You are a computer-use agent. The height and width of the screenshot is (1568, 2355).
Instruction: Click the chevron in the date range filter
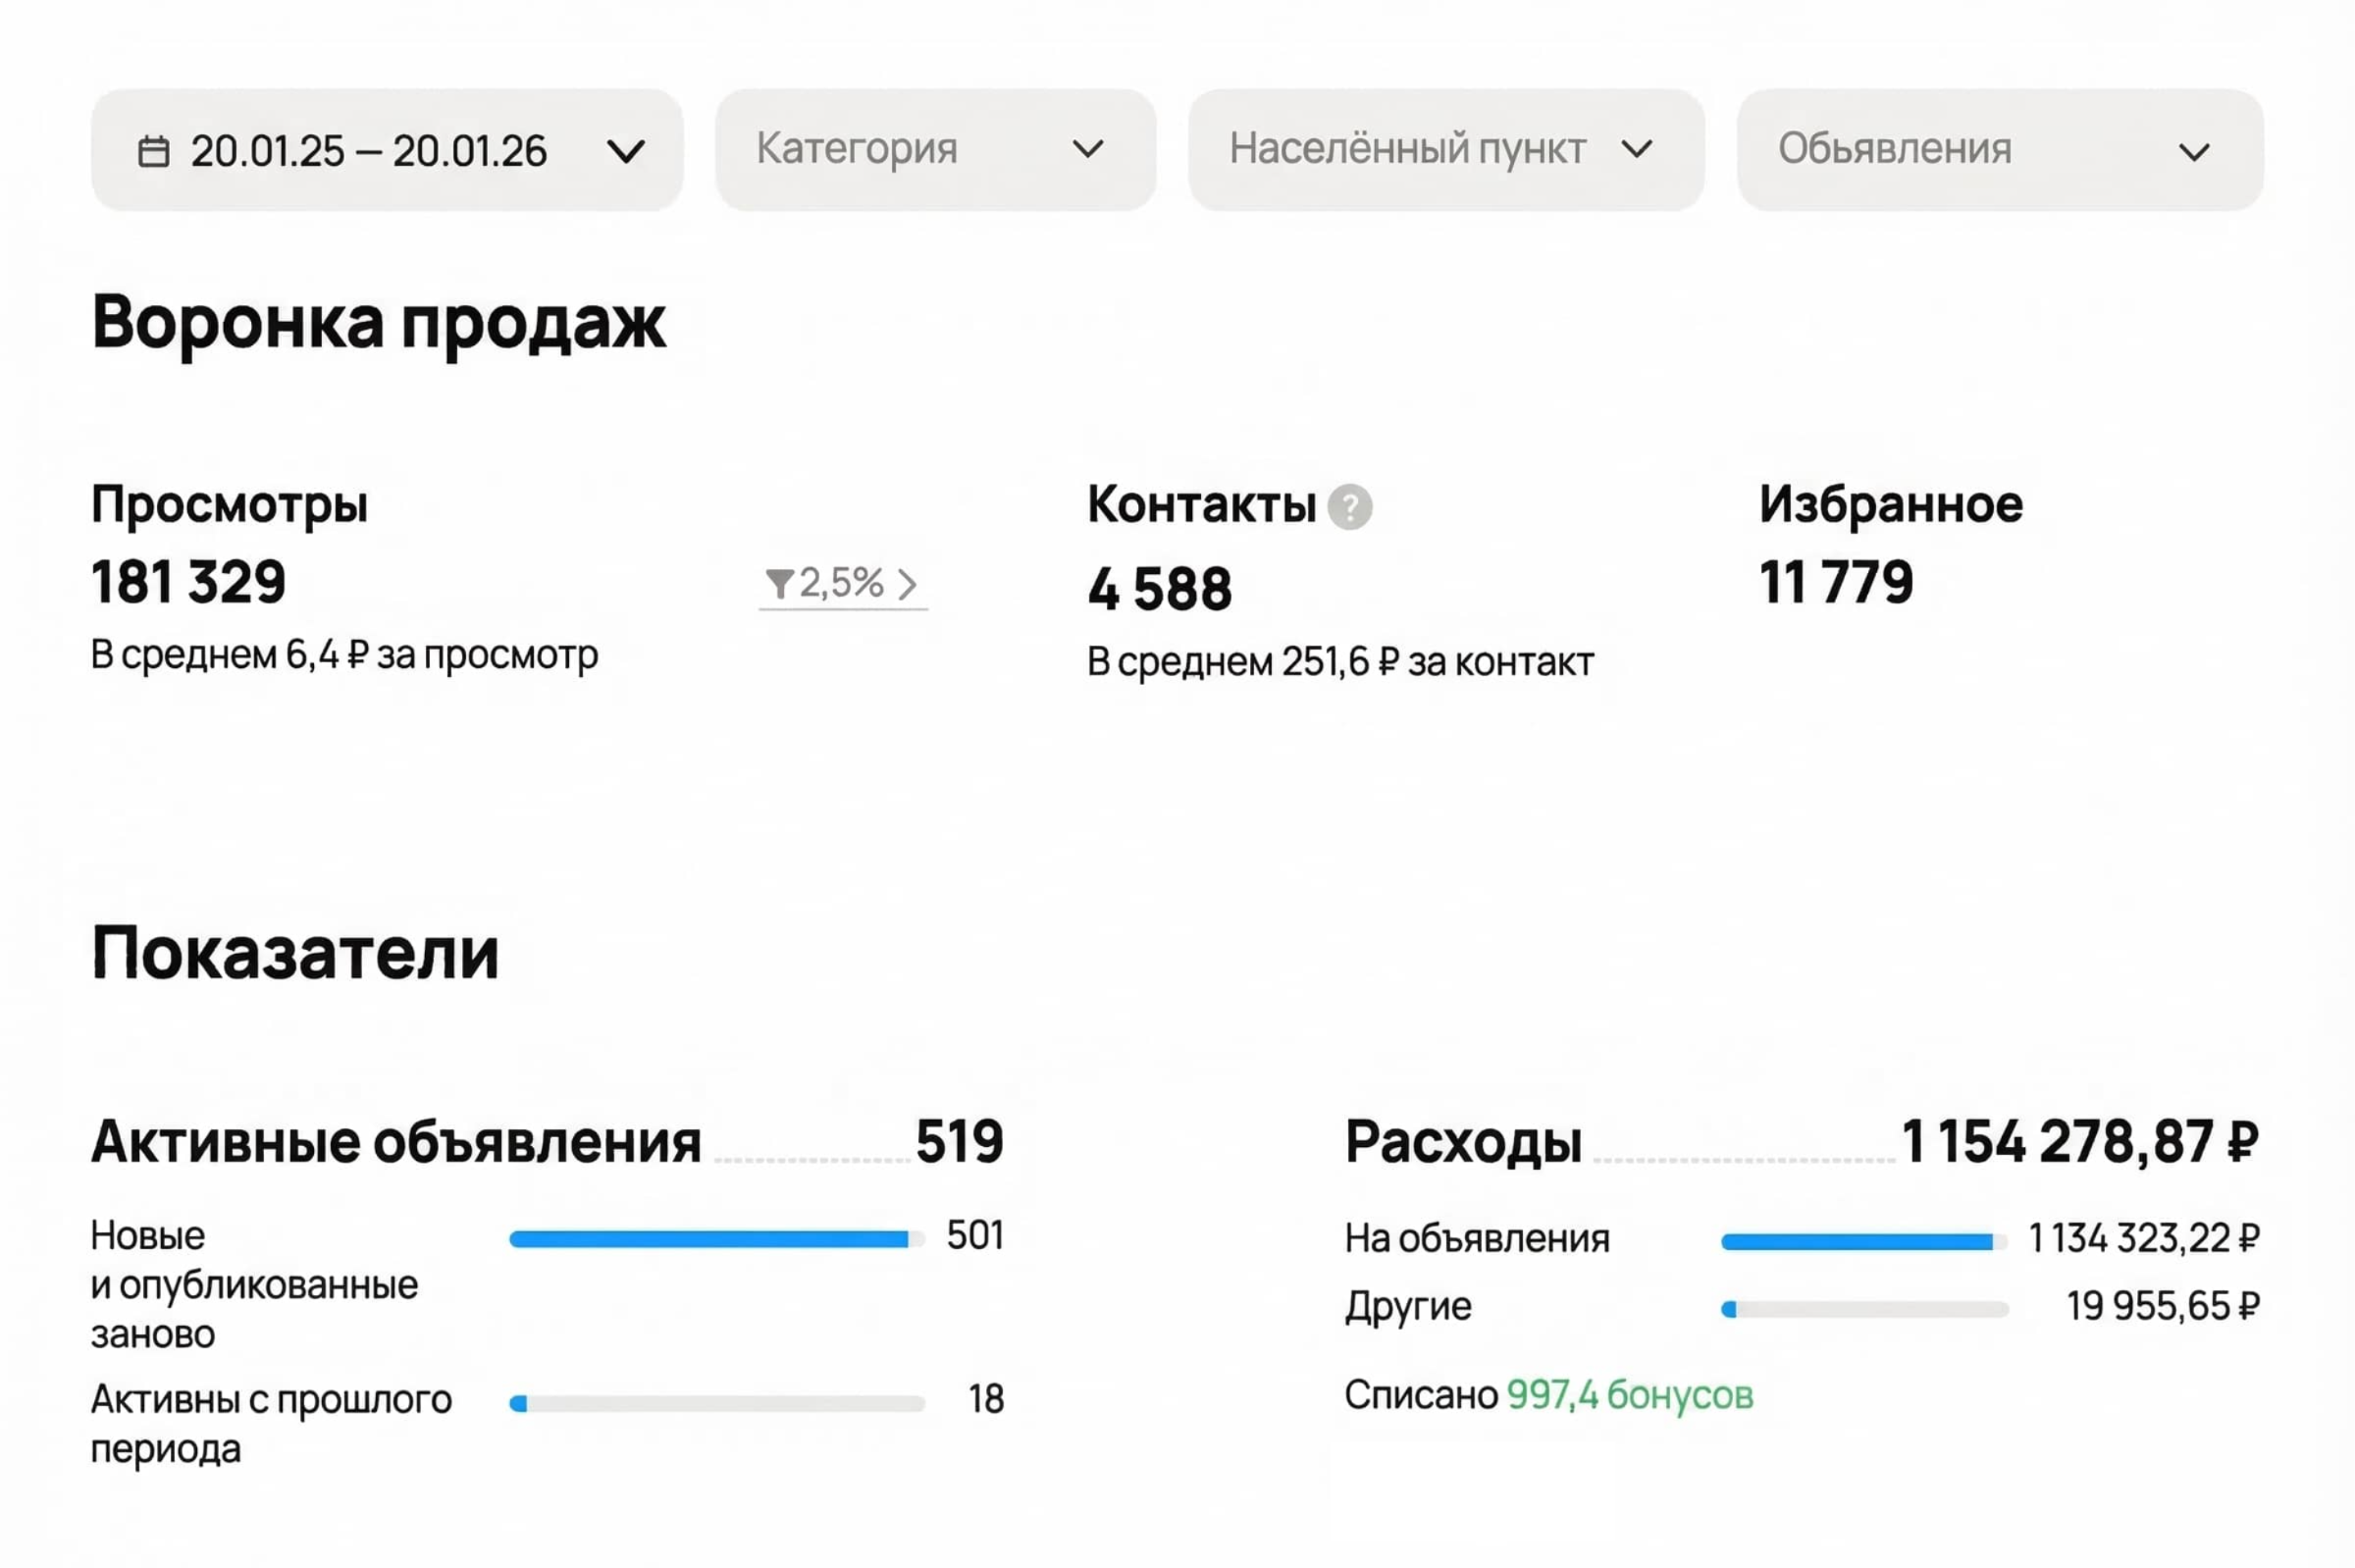click(626, 152)
